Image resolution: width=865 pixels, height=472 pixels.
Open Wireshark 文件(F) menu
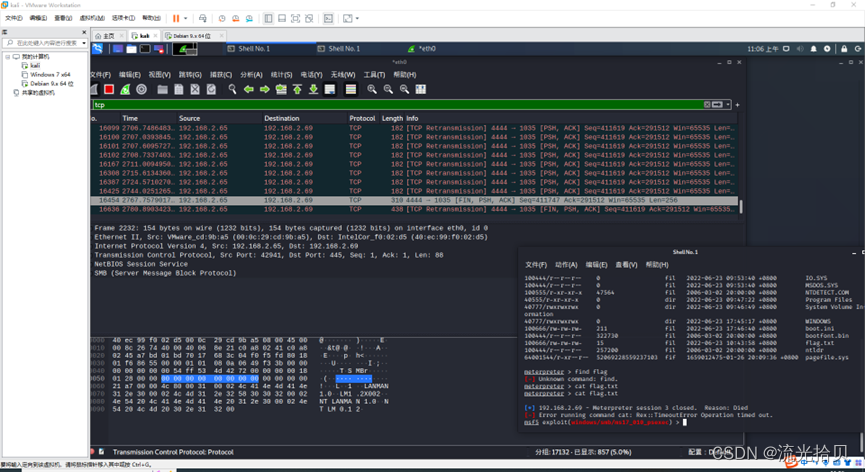[100, 74]
